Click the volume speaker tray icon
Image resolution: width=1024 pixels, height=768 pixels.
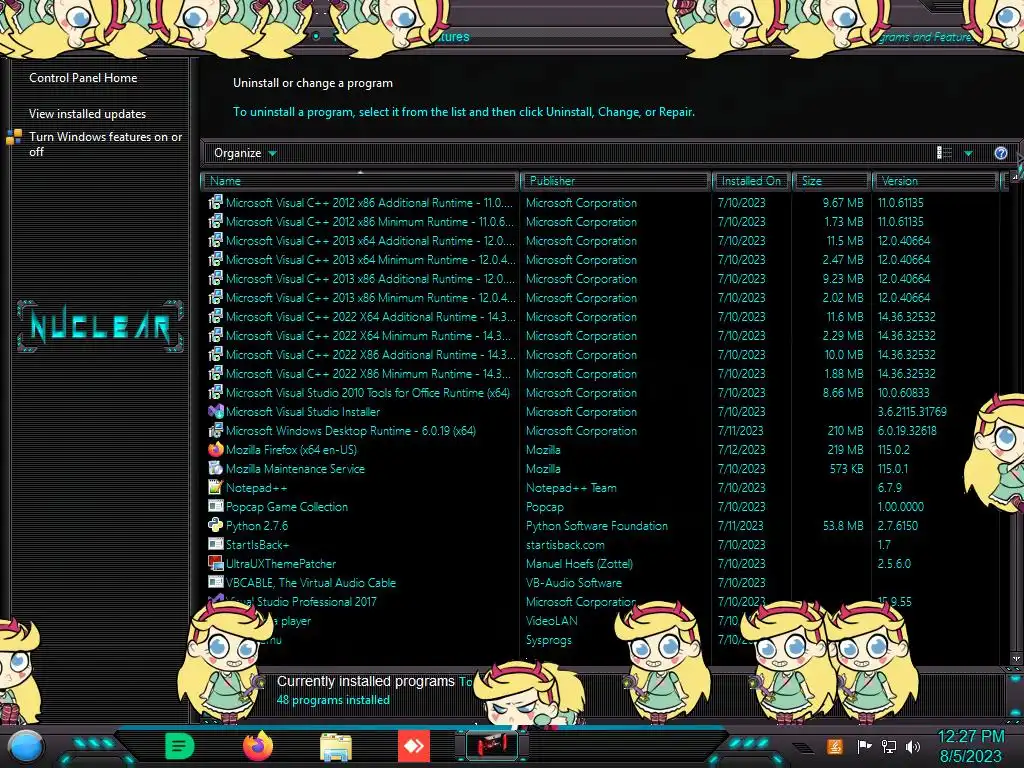(x=912, y=746)
